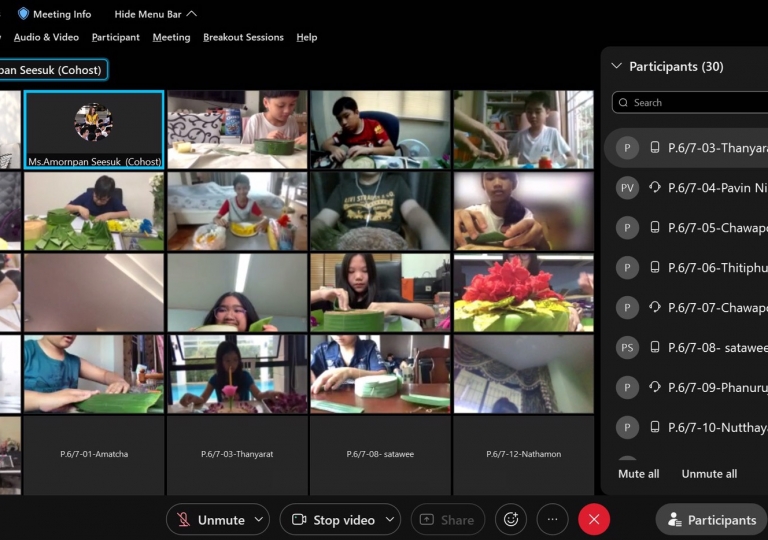
Task: Select participant P.6/7-03-Thanyarat in list
Action: pyautogui.click(x=687, y=148)
